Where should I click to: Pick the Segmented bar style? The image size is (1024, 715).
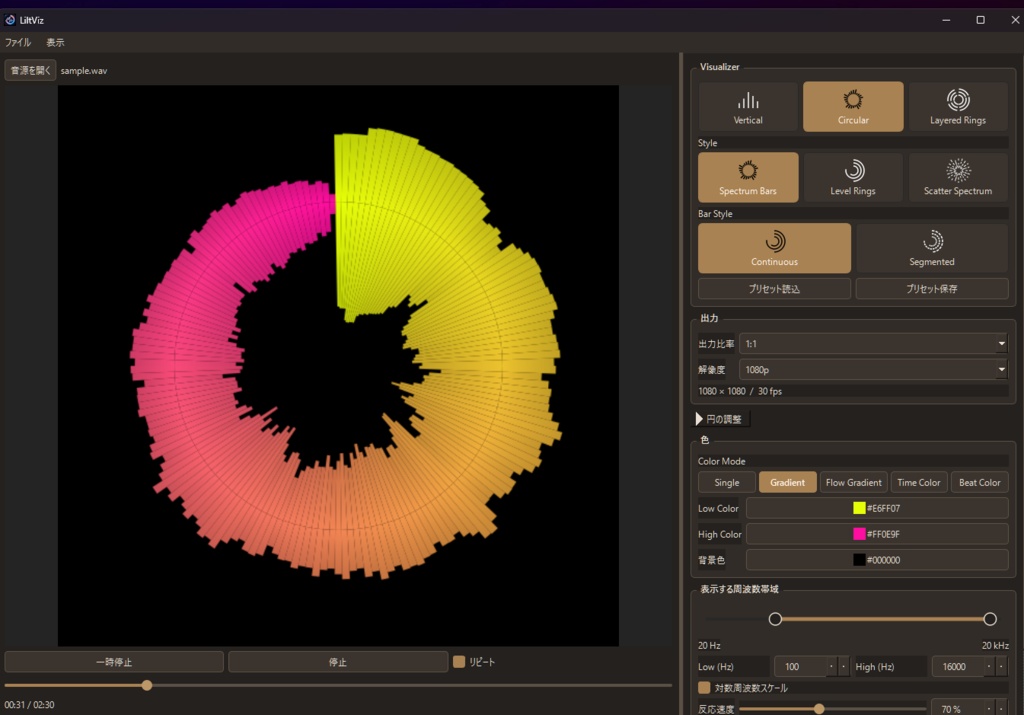tap(932, 248)
